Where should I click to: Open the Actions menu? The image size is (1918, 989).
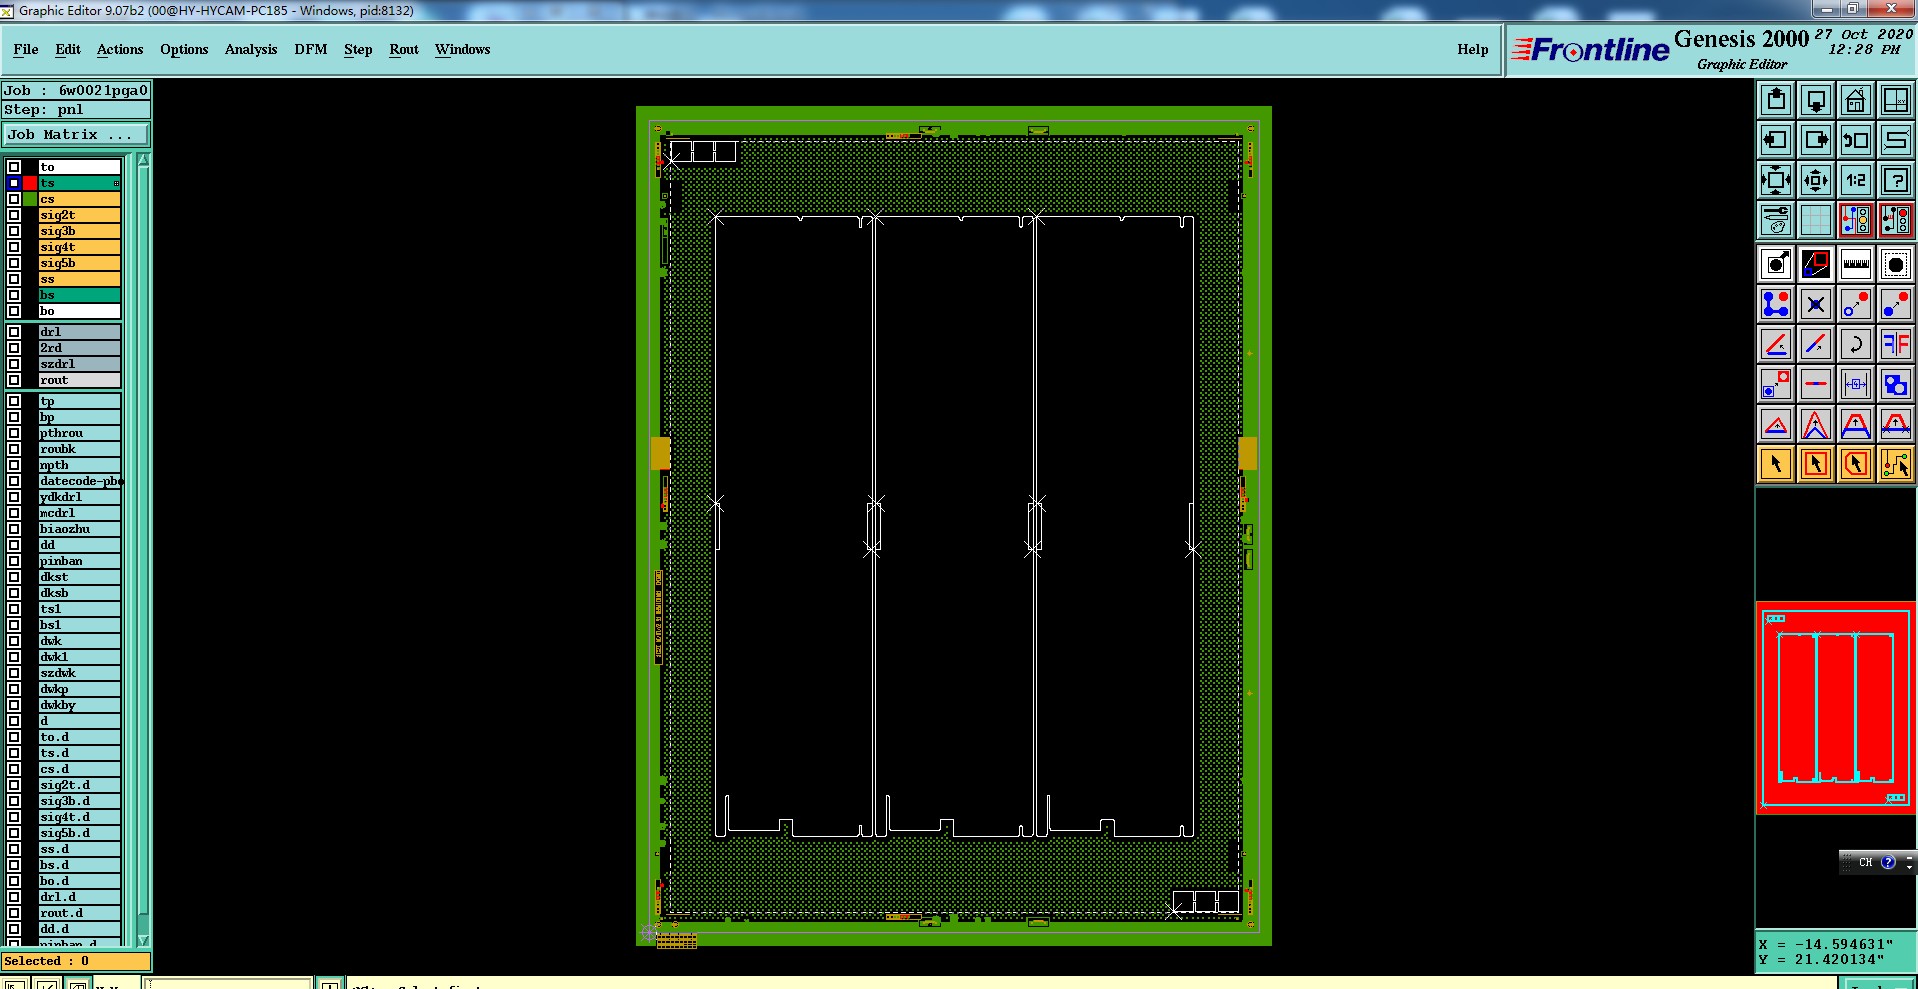pyautogui.click(x=120, y=50)
